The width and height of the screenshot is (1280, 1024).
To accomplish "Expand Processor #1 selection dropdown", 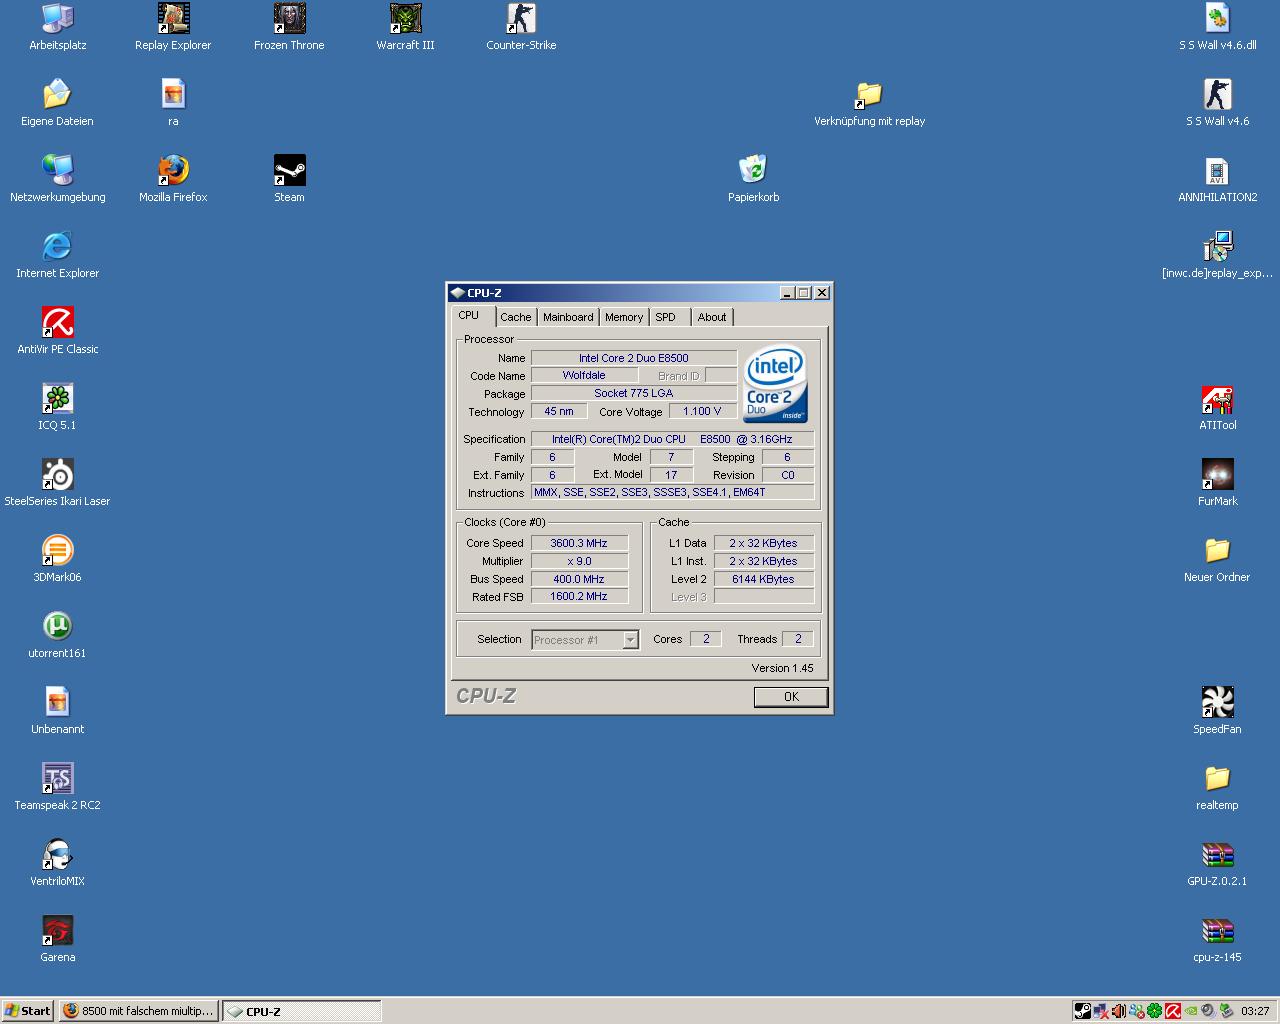I will point(630,640).
